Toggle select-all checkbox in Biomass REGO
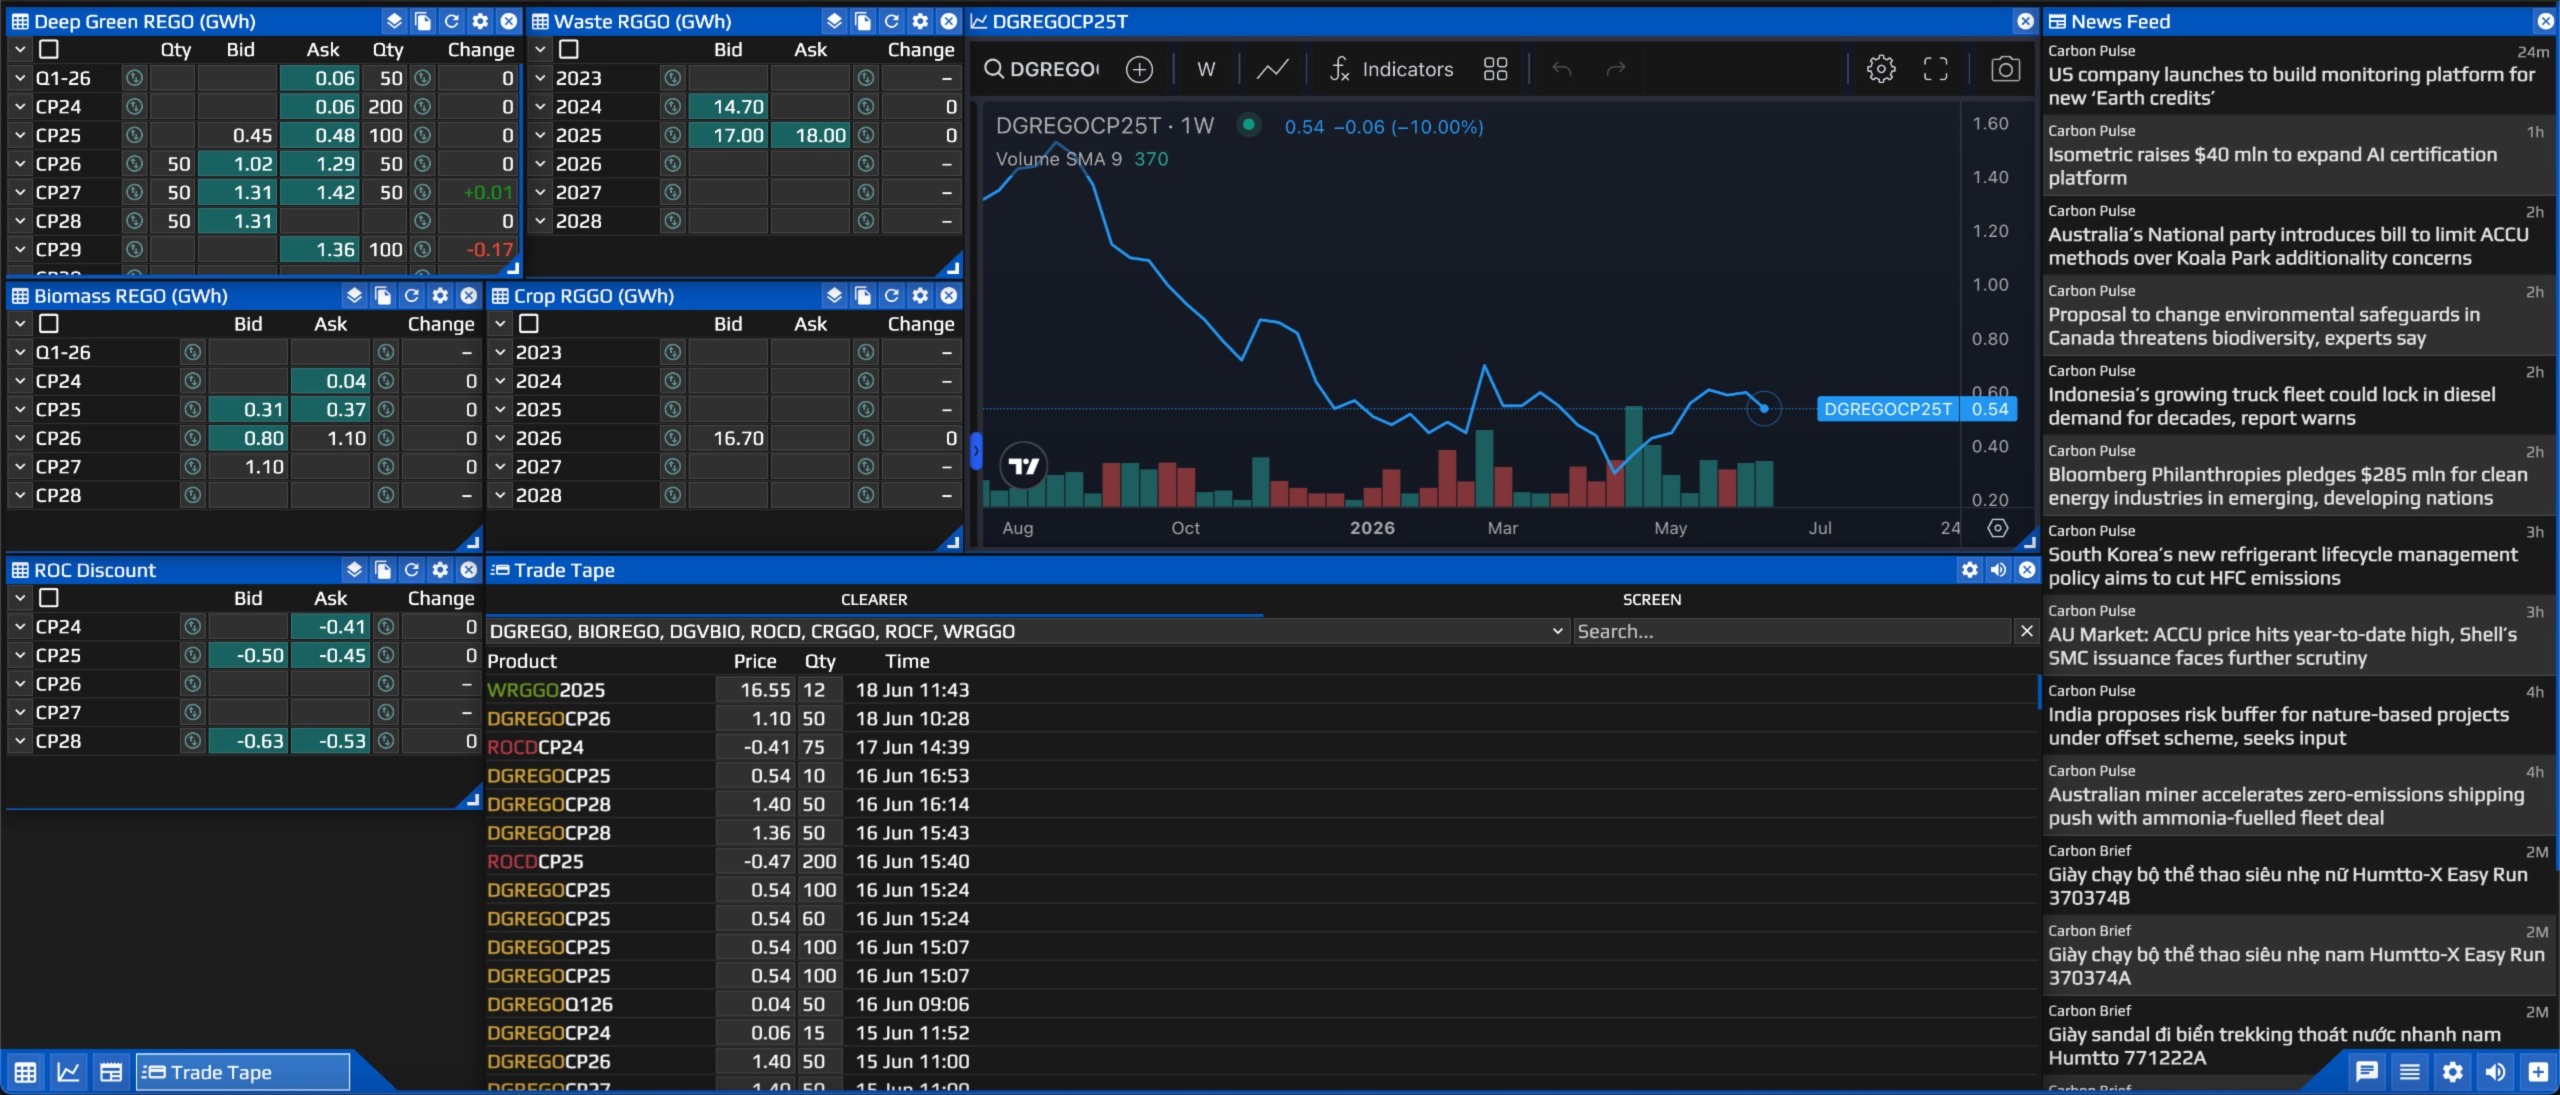The width and height of the screenshot is (2560, 1095). [x=49, y=323]
